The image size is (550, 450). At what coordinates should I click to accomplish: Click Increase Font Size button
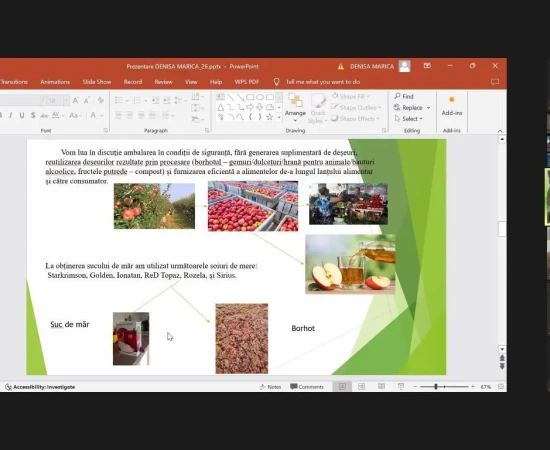(75, 101)
